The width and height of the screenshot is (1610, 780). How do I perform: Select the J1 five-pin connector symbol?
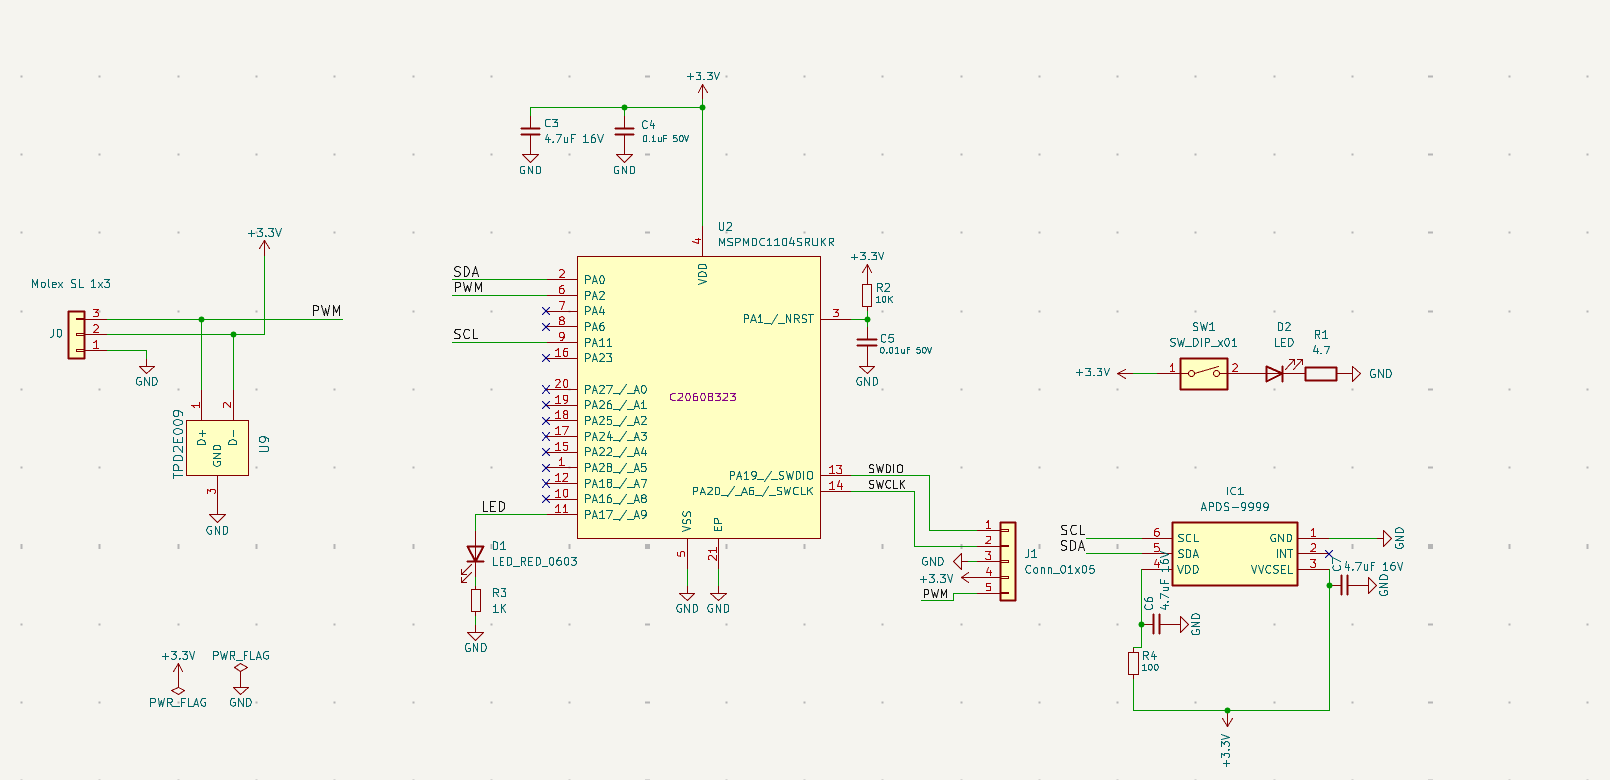click(x=1007, y=561)
